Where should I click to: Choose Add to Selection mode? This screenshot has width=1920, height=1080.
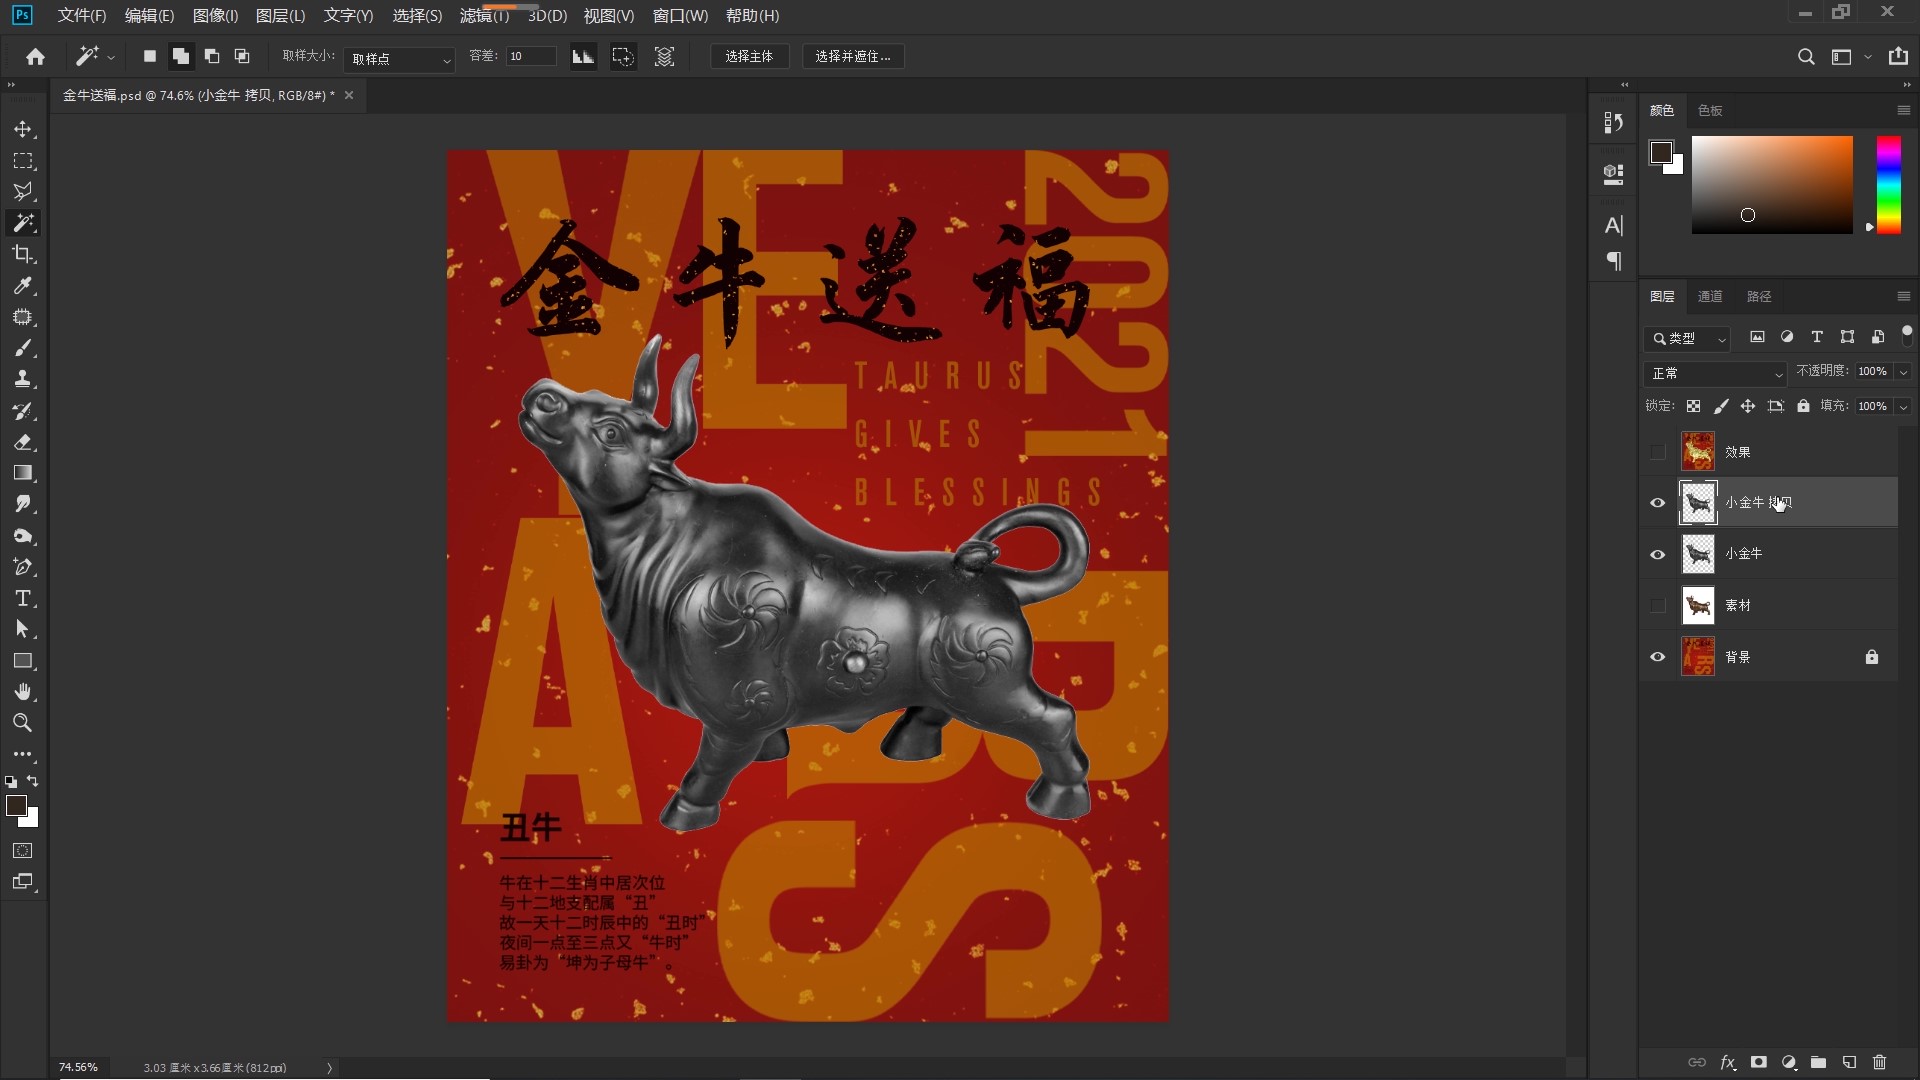[181, 56]
